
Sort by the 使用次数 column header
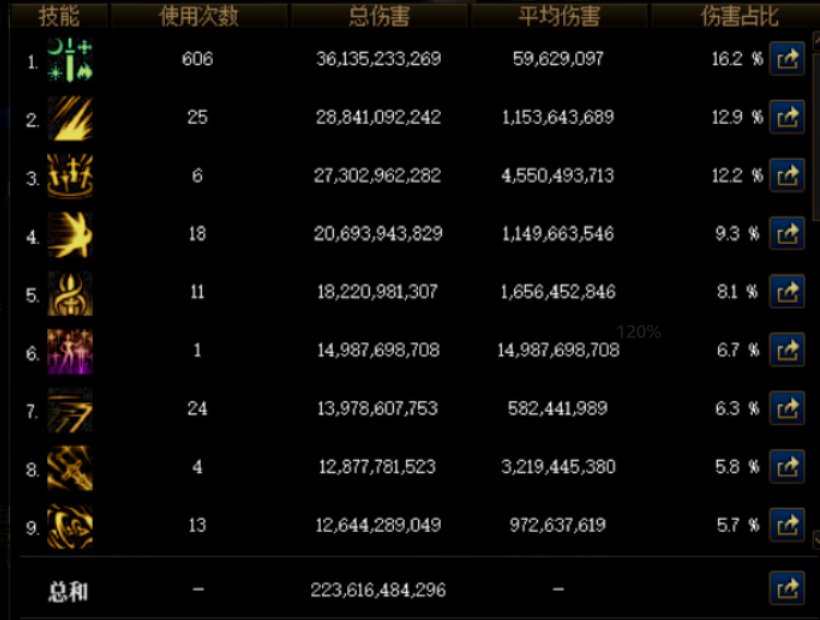pos(199,16)
